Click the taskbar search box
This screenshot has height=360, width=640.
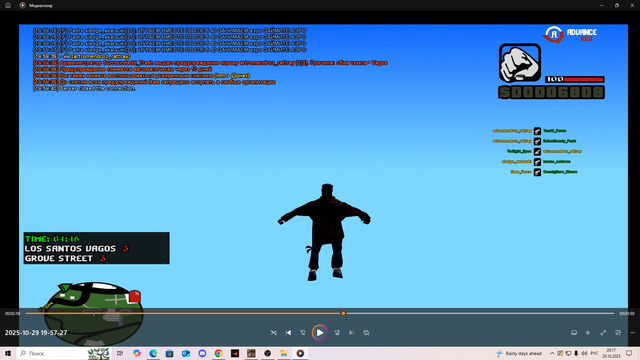point(64,353)
